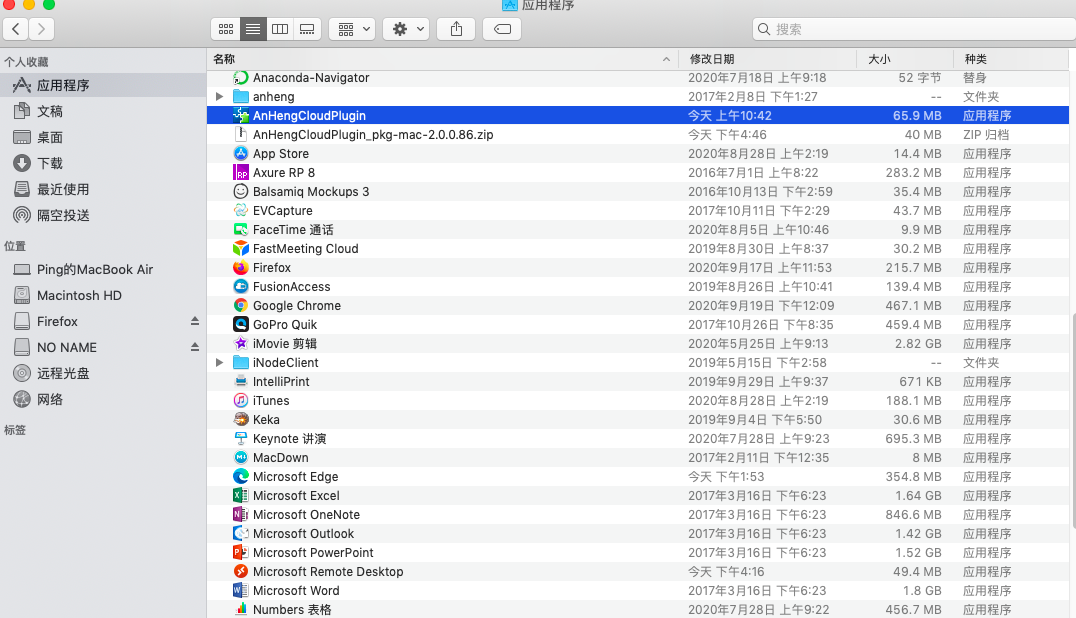Expand the iNodeClient folder disclosure triangle

tap(220, 362)
